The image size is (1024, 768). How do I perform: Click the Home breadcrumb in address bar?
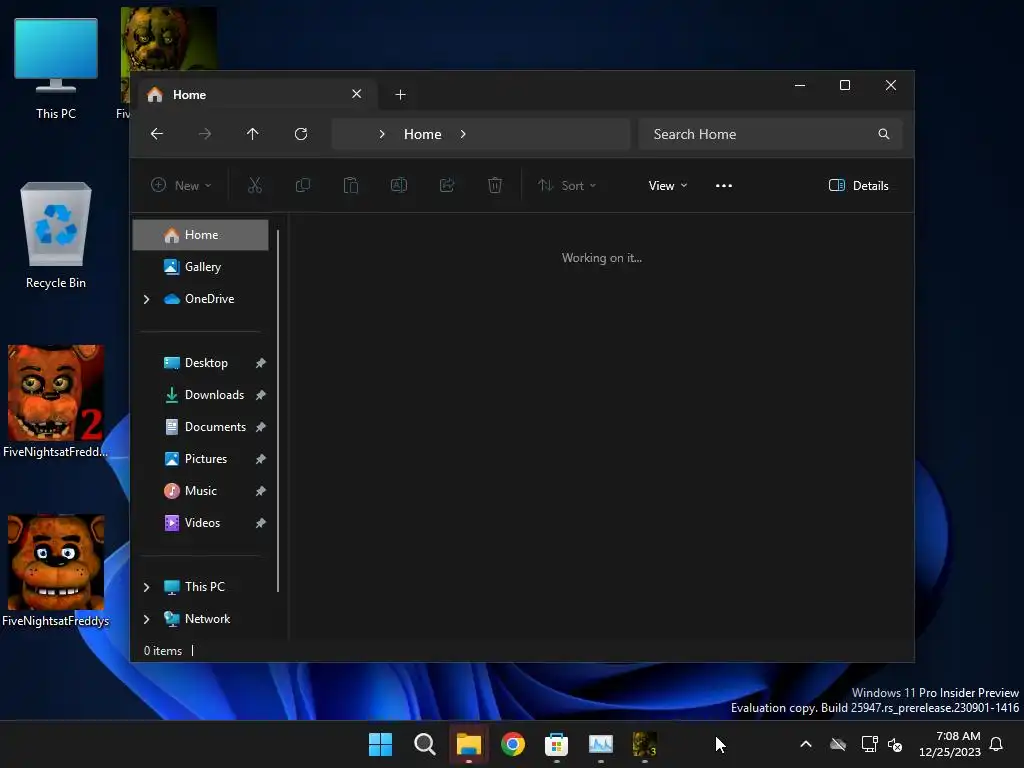click(x=423, y=134)
